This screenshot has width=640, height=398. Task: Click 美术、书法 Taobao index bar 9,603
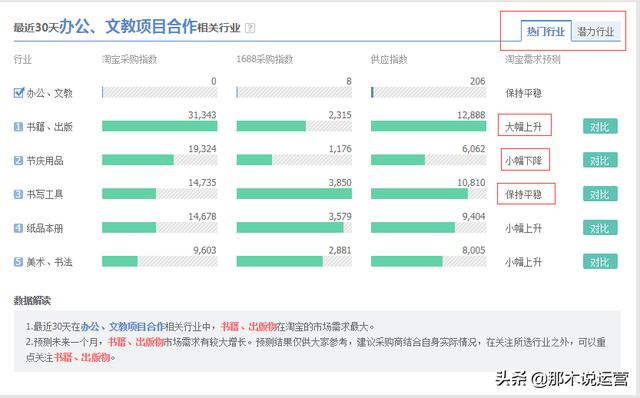click(x=160, y=261)
